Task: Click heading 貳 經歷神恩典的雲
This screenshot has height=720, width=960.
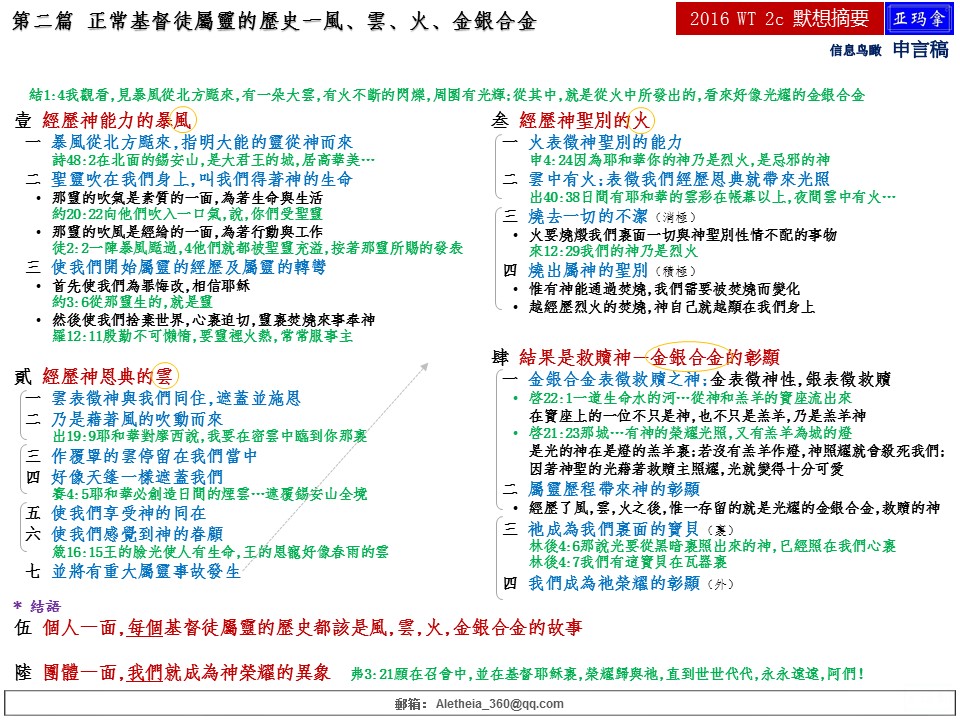Action: coord(95,377)
